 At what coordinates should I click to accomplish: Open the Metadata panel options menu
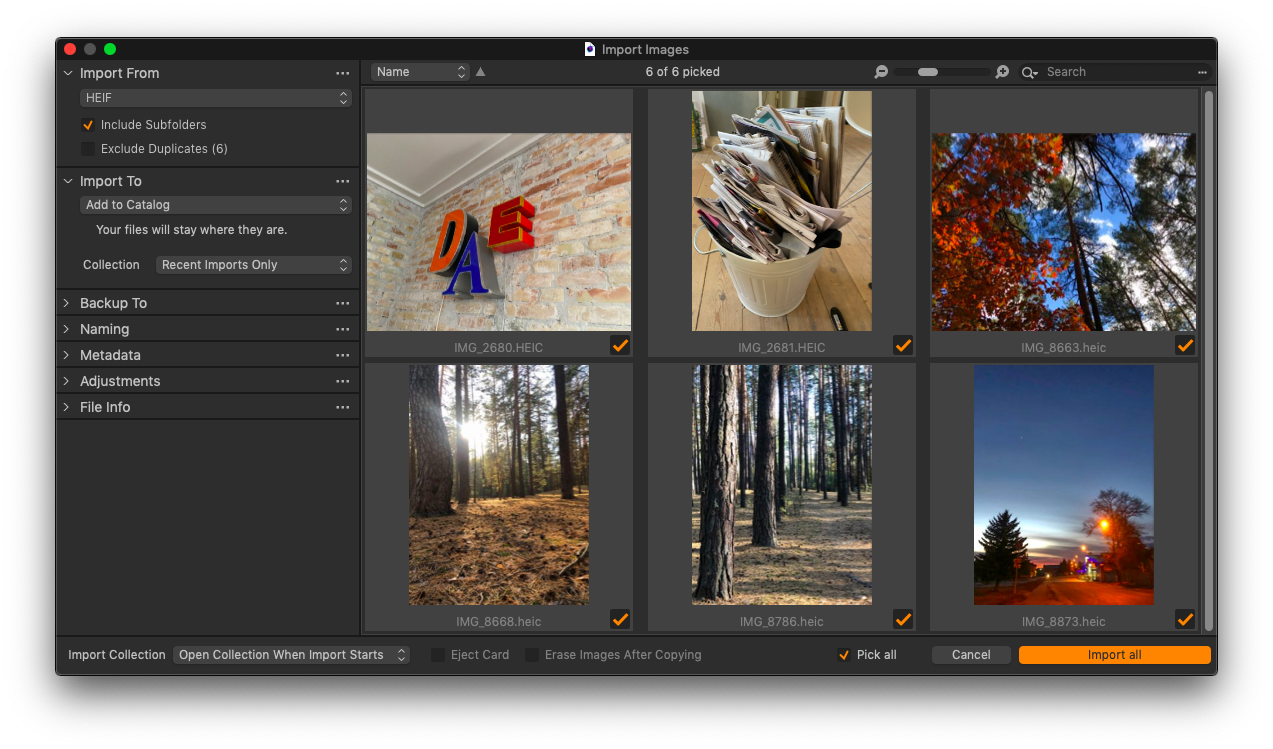tap(342, 355)
